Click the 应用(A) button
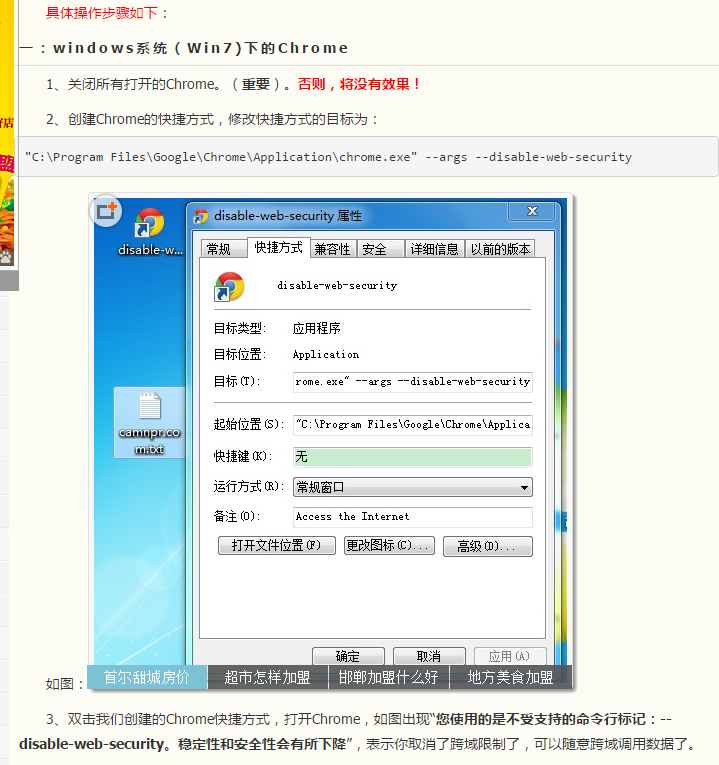The image size is (719, 765). point(510,656)
